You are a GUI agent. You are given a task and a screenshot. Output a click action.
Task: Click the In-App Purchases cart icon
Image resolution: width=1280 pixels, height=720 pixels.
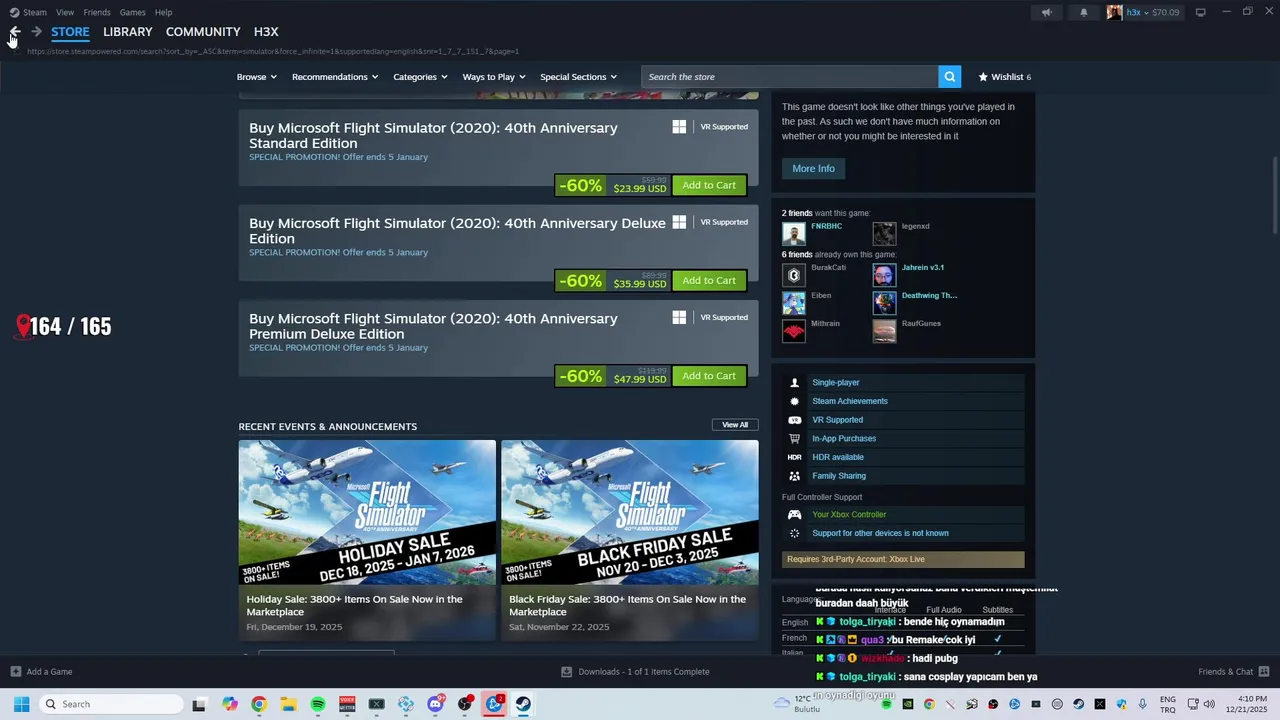pyautogui.click(x=795, y=439)
